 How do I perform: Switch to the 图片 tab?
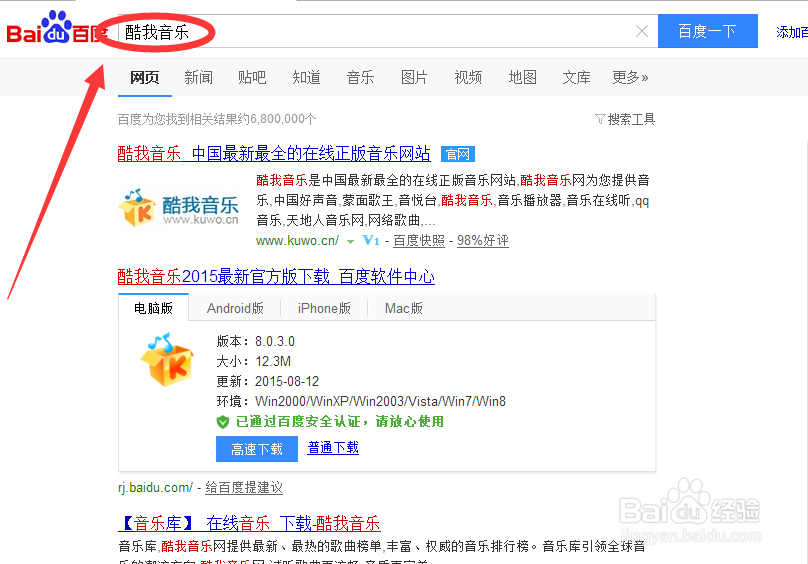[414, 77]
